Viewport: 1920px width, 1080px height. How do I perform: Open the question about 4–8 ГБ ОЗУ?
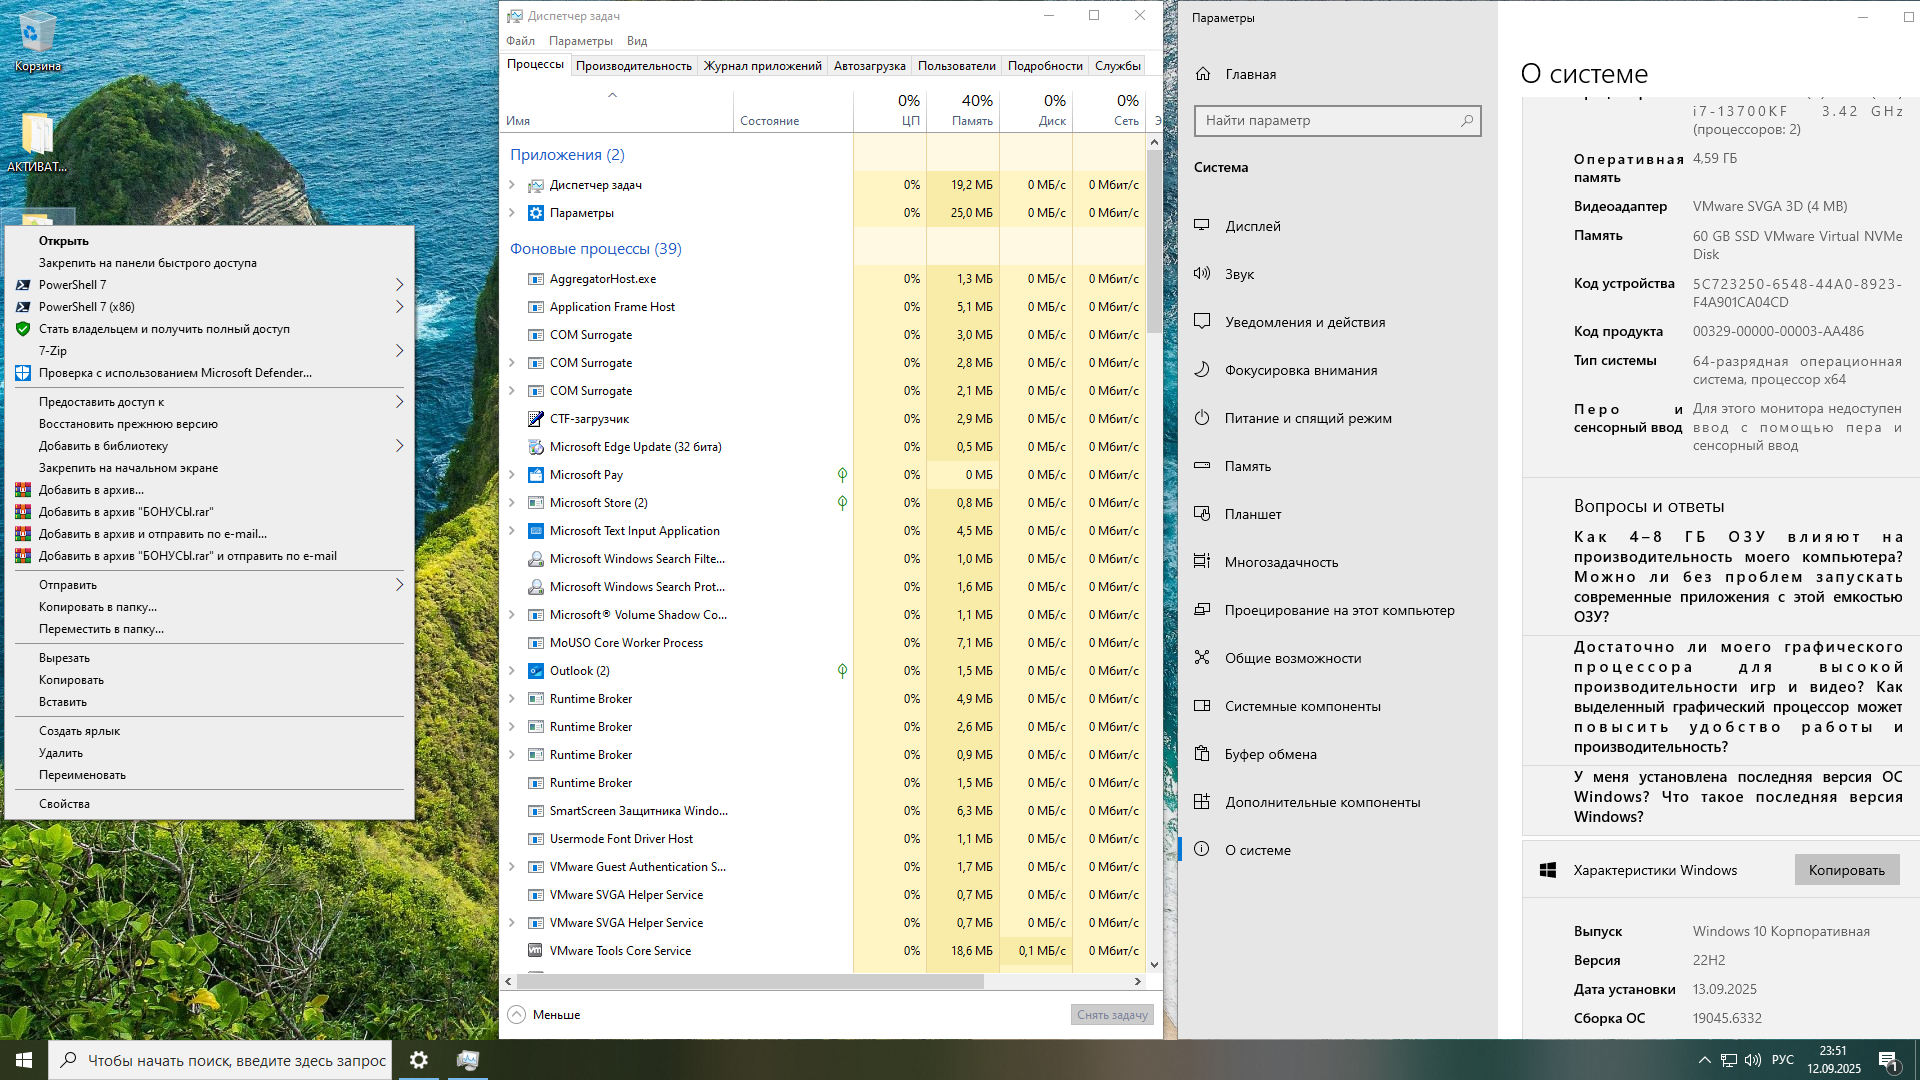pyautogui.click(x=1738, y=576)
